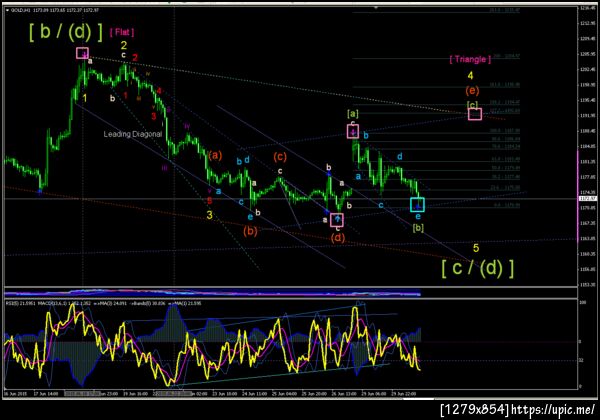Select the orange '(e)' wave label
600x420 pixels.
point(472,91)
